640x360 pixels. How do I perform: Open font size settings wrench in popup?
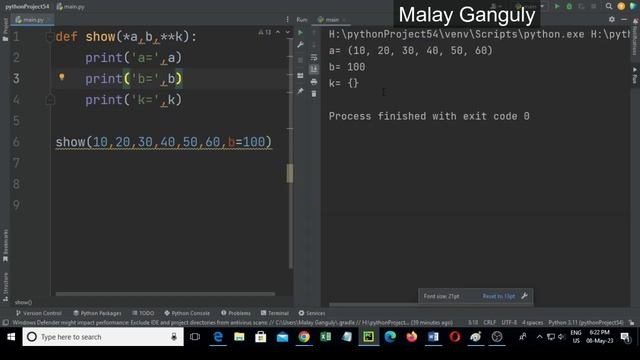[x=524, y=296]
